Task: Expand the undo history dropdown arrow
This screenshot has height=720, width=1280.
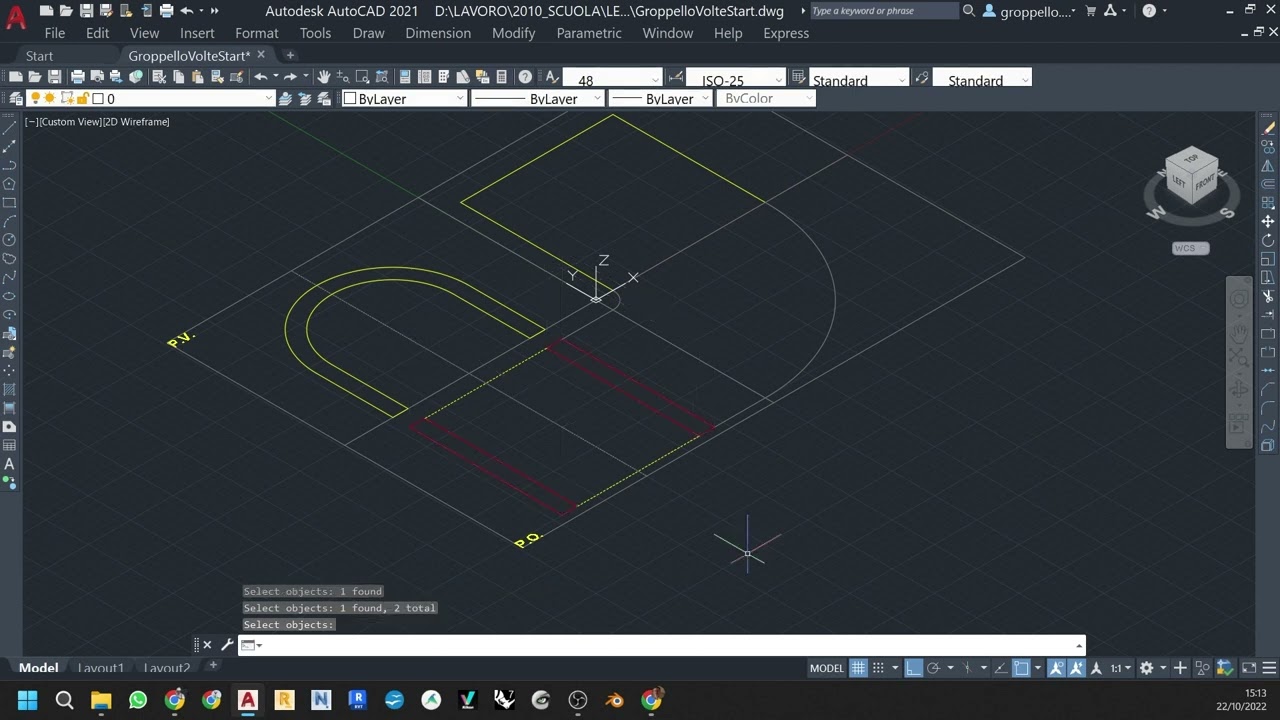Action: (x=200, y=11)
